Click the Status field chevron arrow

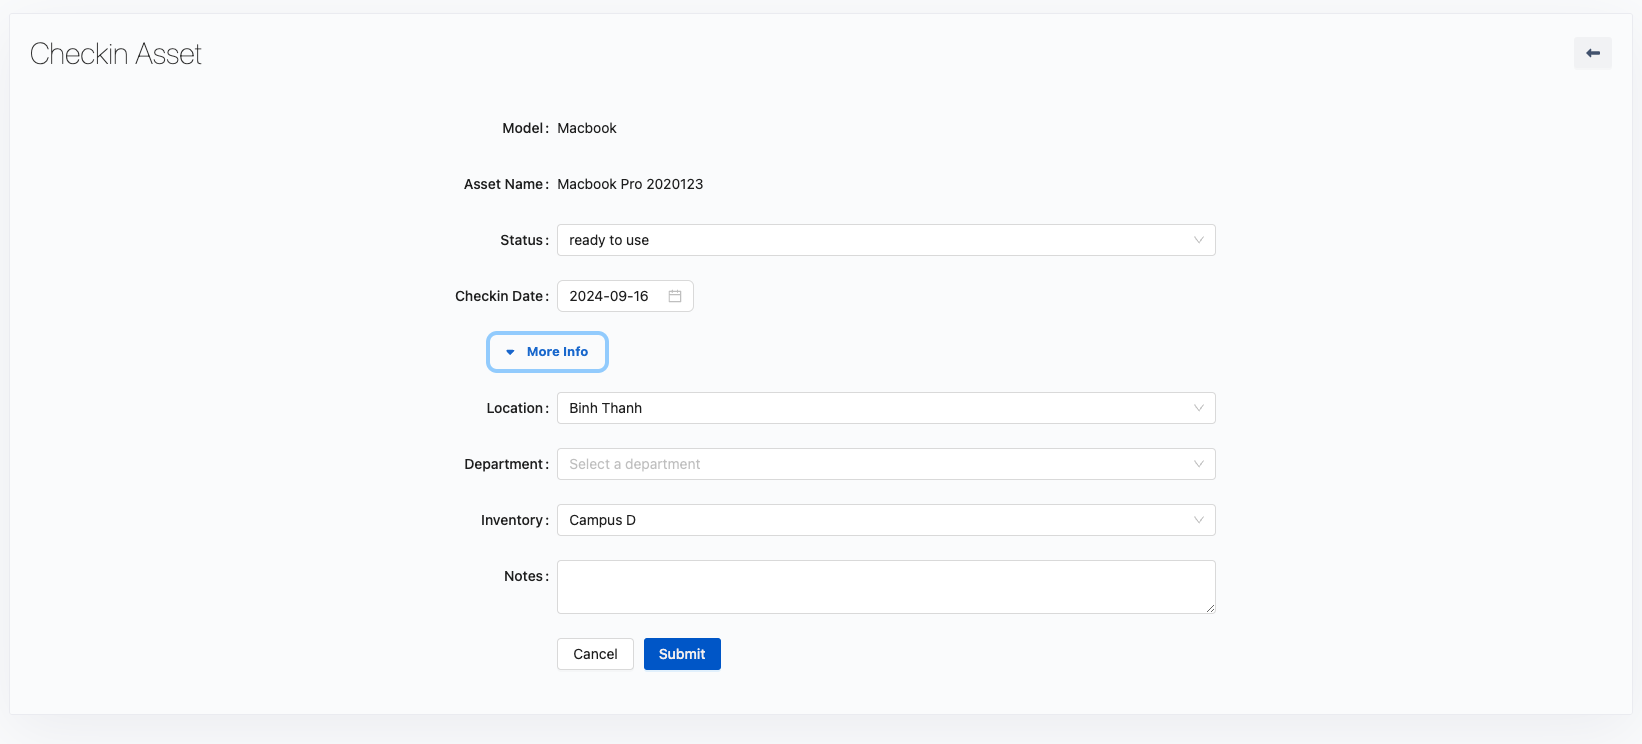(x=1198, y=240)
